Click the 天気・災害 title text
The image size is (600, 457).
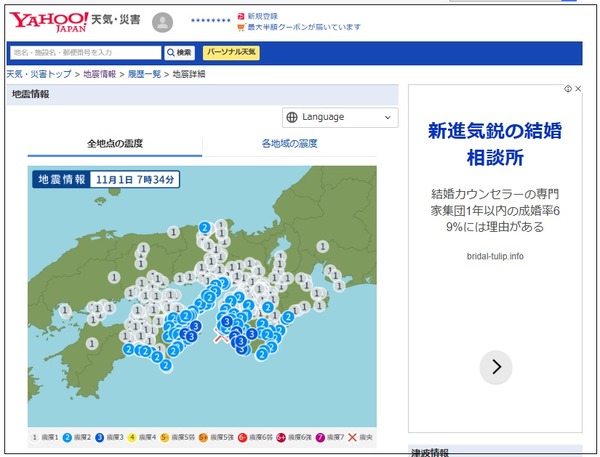coord(116,20)
